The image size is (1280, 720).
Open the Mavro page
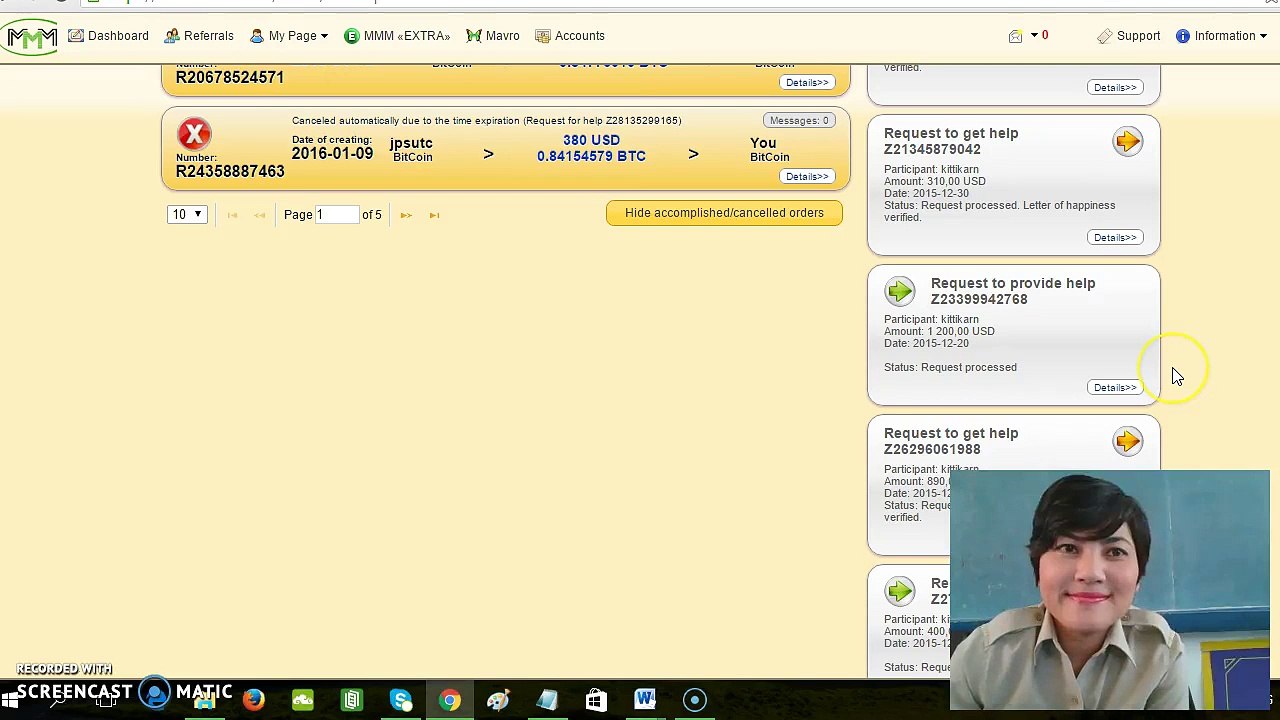(x=493, y=36)
